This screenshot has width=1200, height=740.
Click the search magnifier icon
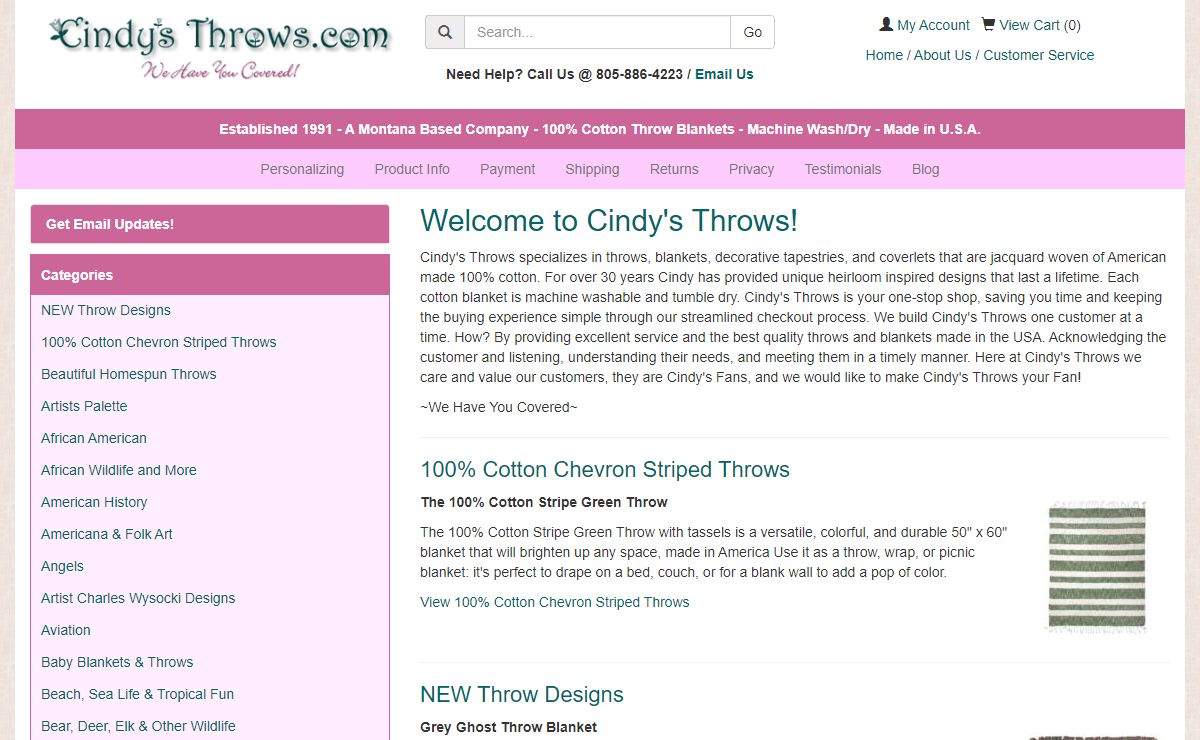click(x=445, y=32)
